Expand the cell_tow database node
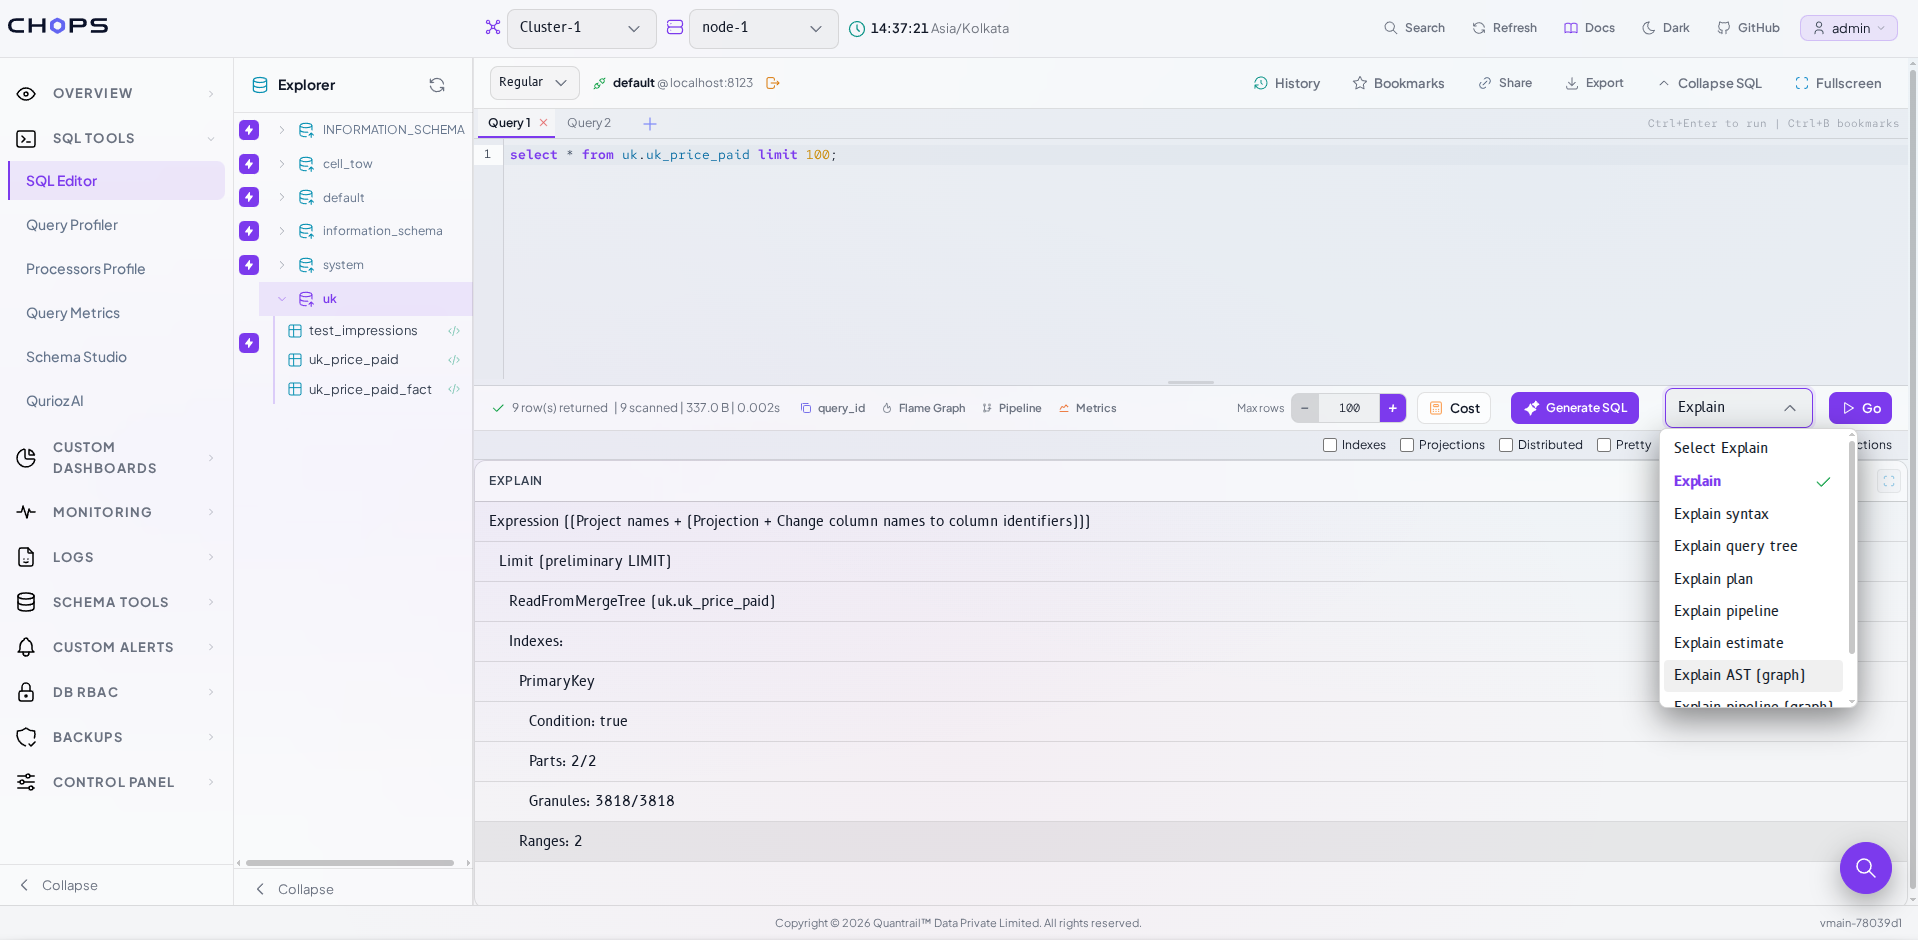 click(x=282, y=164)
